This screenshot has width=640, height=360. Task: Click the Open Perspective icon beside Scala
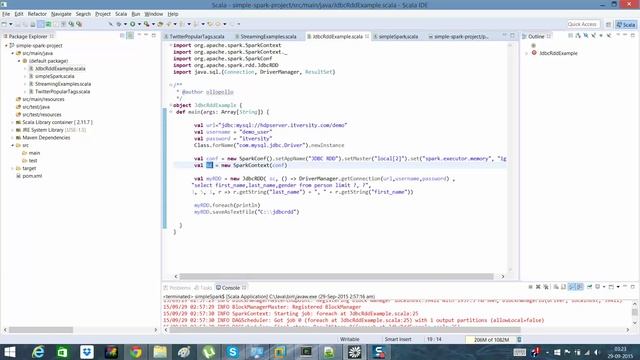(x=609, y=24)
